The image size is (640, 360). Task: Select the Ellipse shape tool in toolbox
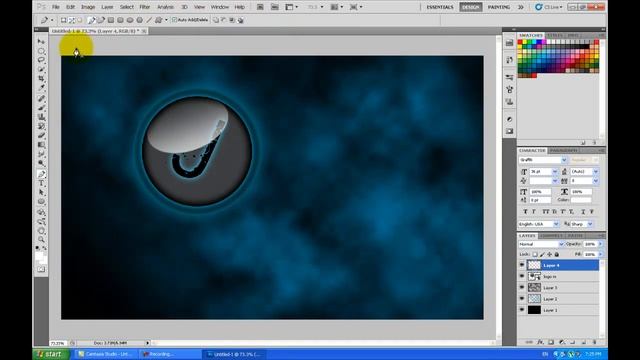point(41,202)
